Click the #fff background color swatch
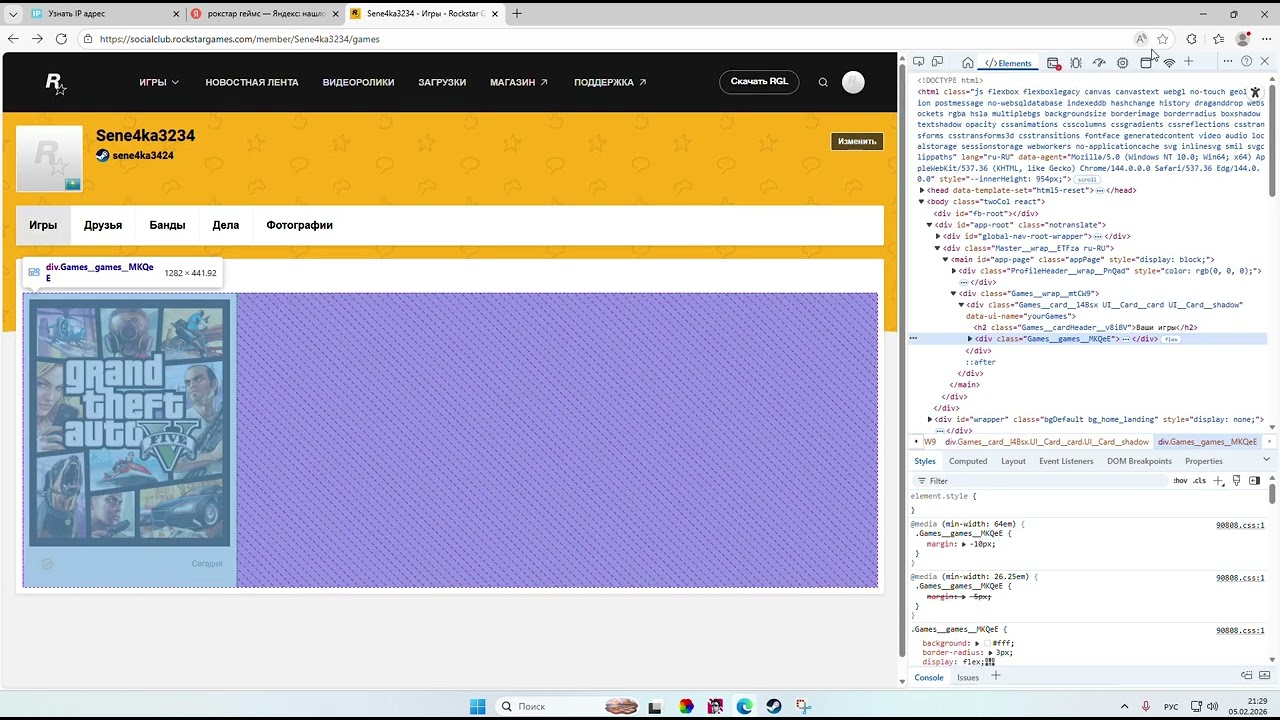 click(987, 644)
